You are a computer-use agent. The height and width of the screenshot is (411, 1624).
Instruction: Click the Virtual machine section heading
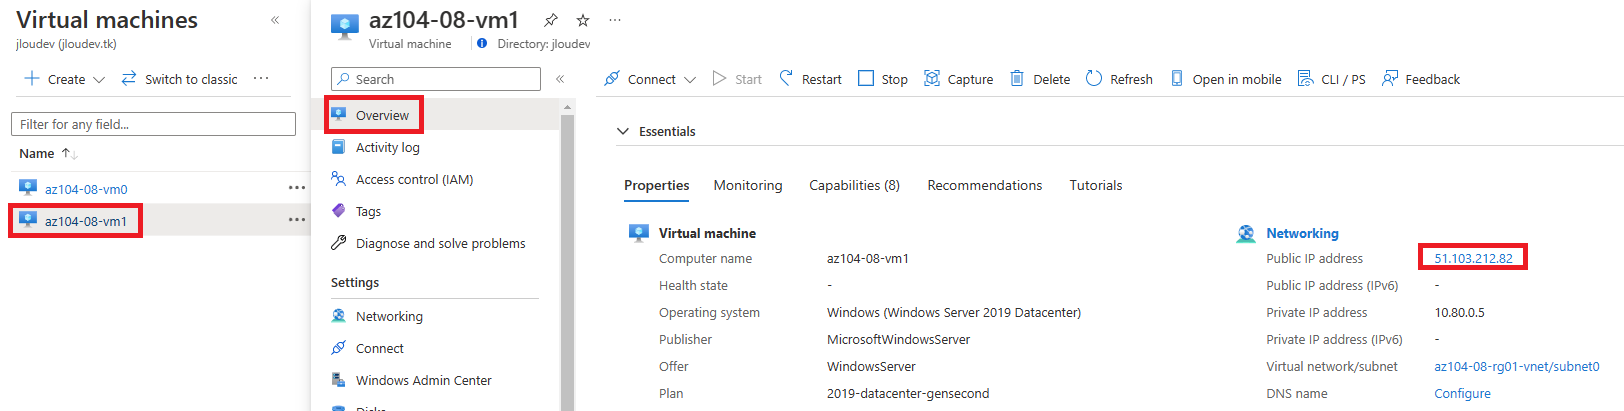707,233
